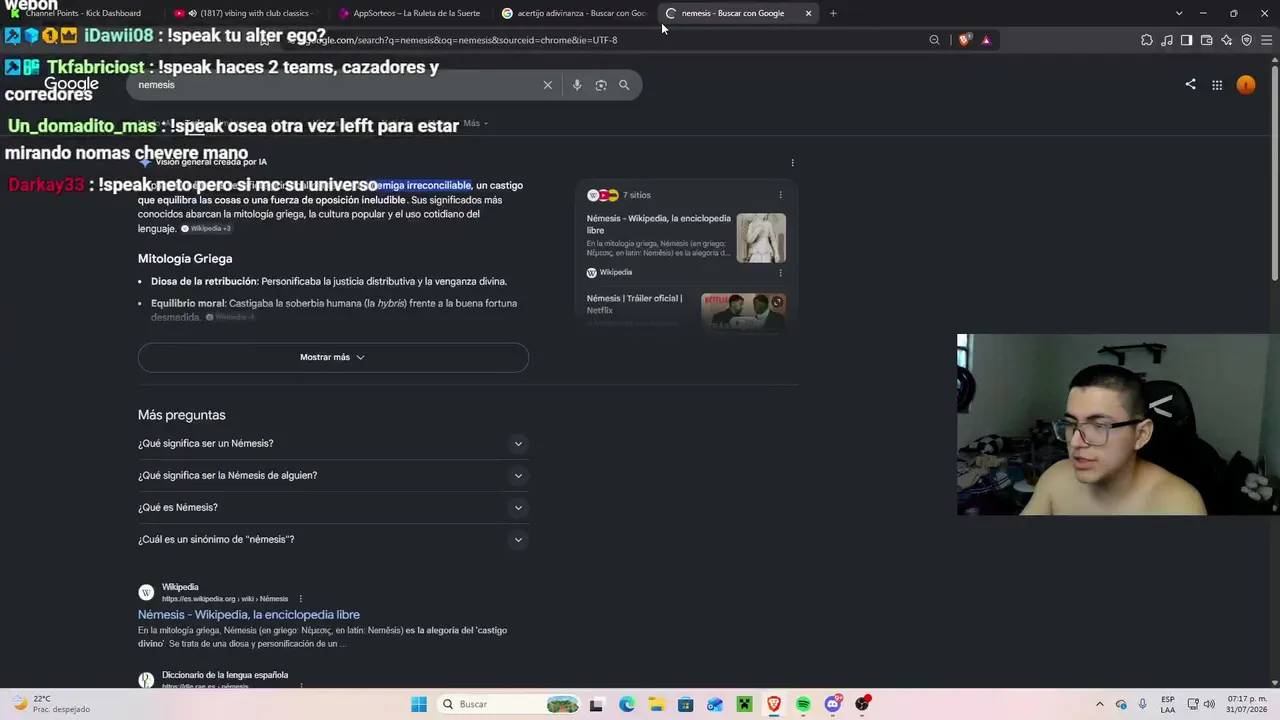Open the Wikipedia +3 source chip

click(206, 229)
